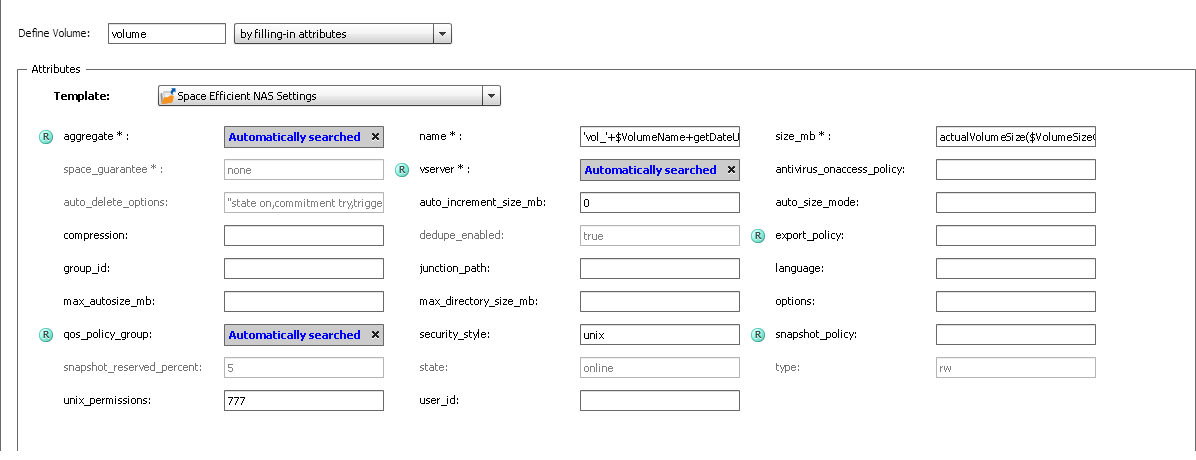This screenshot has width=1196, height=460.
Task: Click the resource icon beside export_policy
Action: point(758,236)
